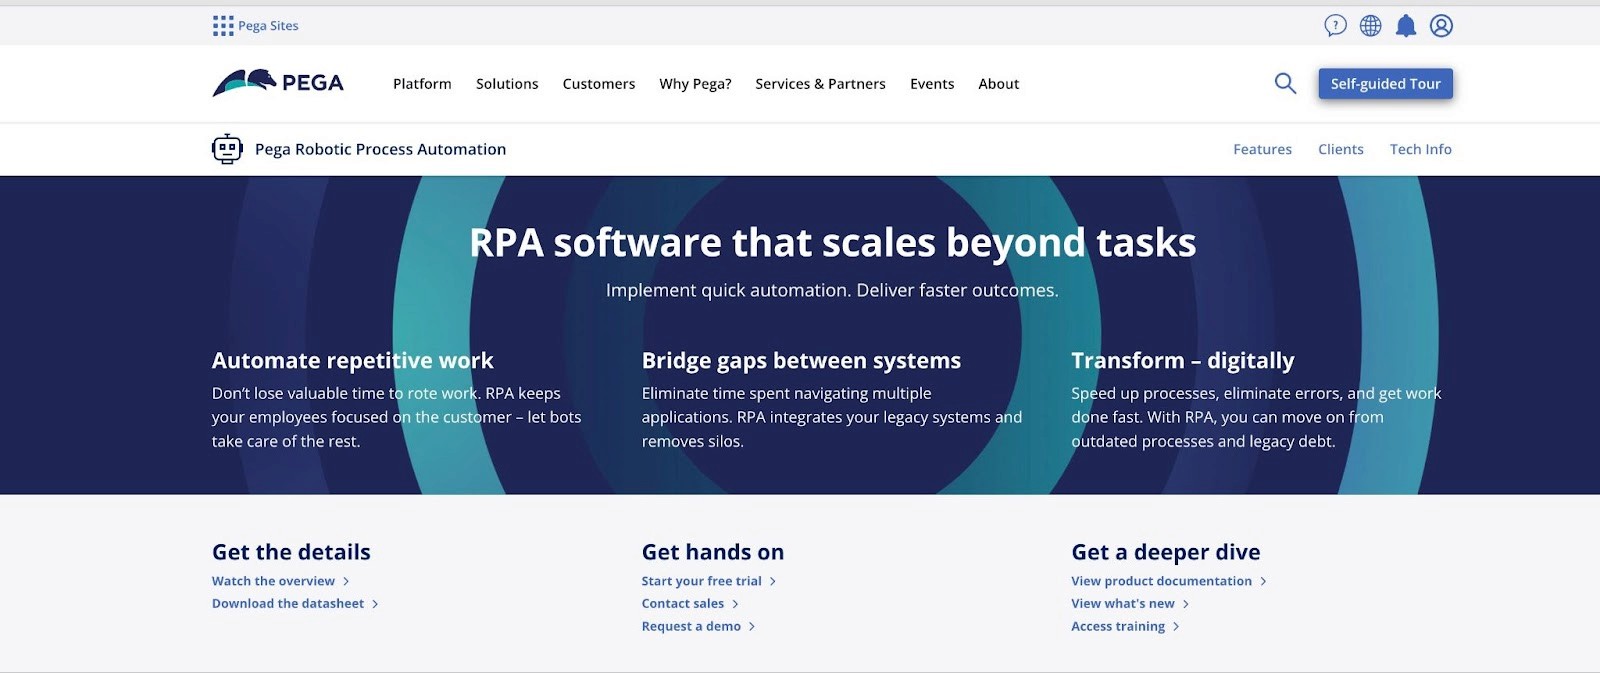Jump to the Clients section
This screenshot has width=1600, height=673.
point(1340,149)
